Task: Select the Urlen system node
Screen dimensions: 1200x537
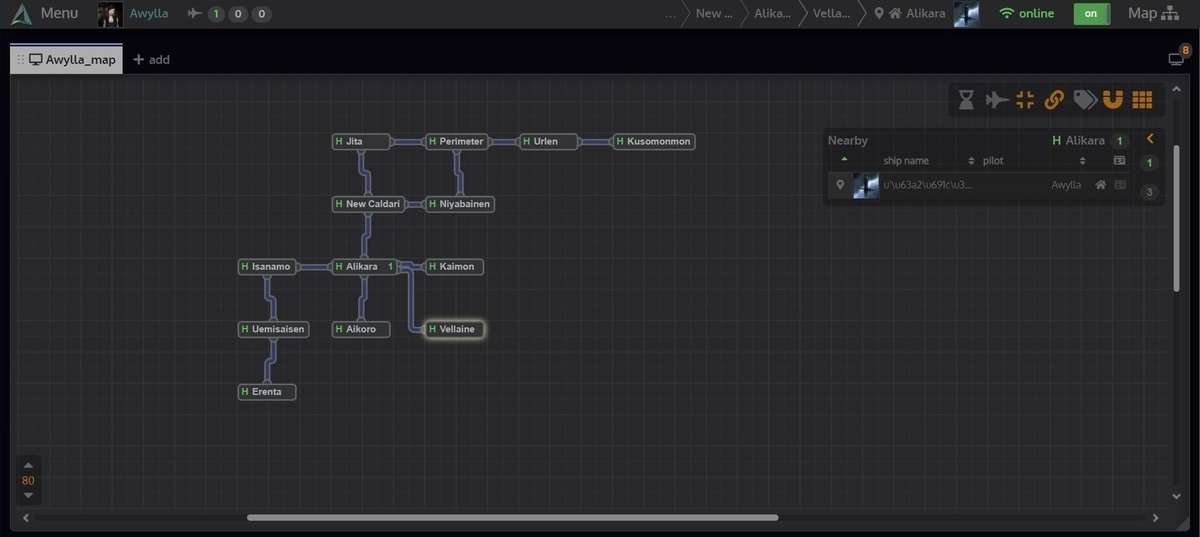Action: (548, 141)
